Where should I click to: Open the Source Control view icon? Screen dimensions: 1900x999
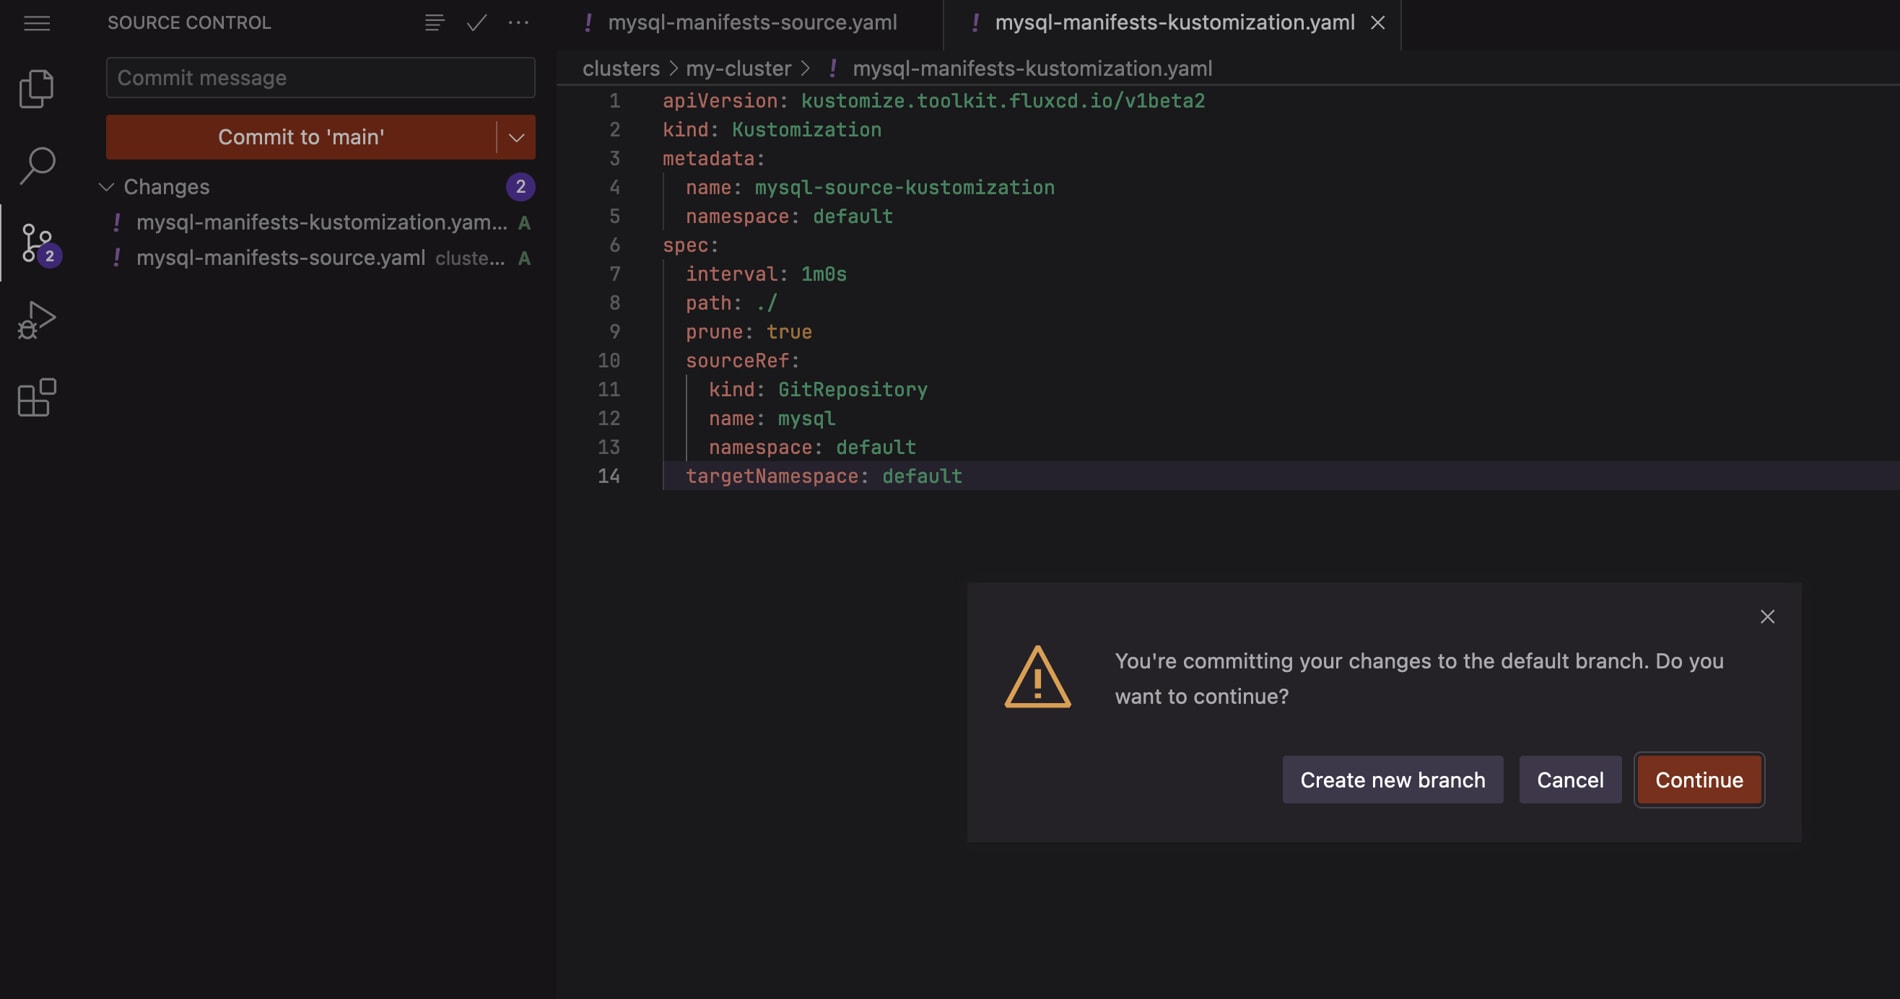(x=39, y=244)
